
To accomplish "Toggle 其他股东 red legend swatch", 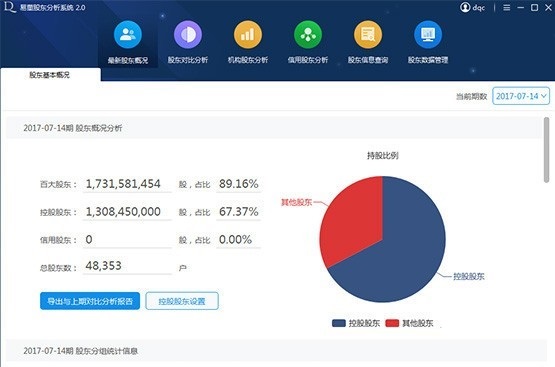I will pos(392,323).
